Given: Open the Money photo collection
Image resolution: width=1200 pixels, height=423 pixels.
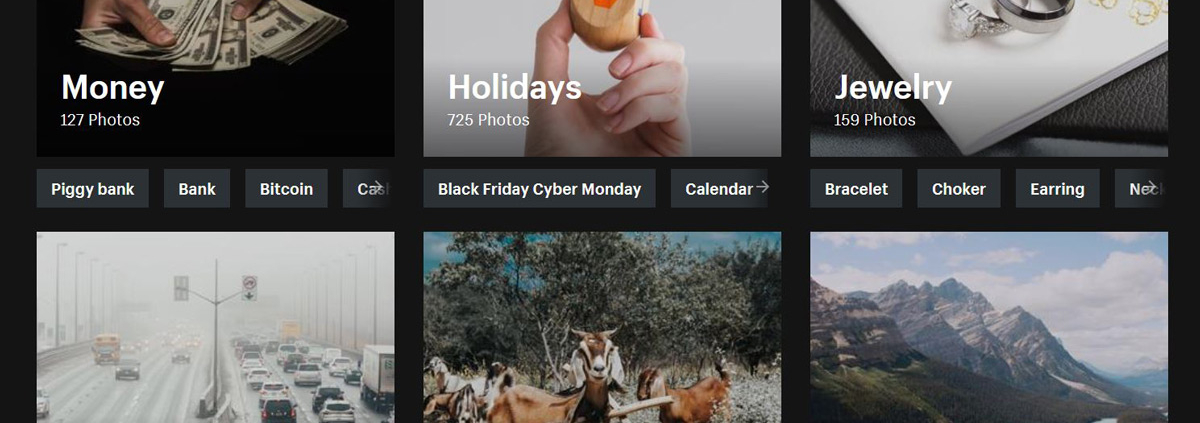Looking at the screenshot, I should (x=215, y=78).
